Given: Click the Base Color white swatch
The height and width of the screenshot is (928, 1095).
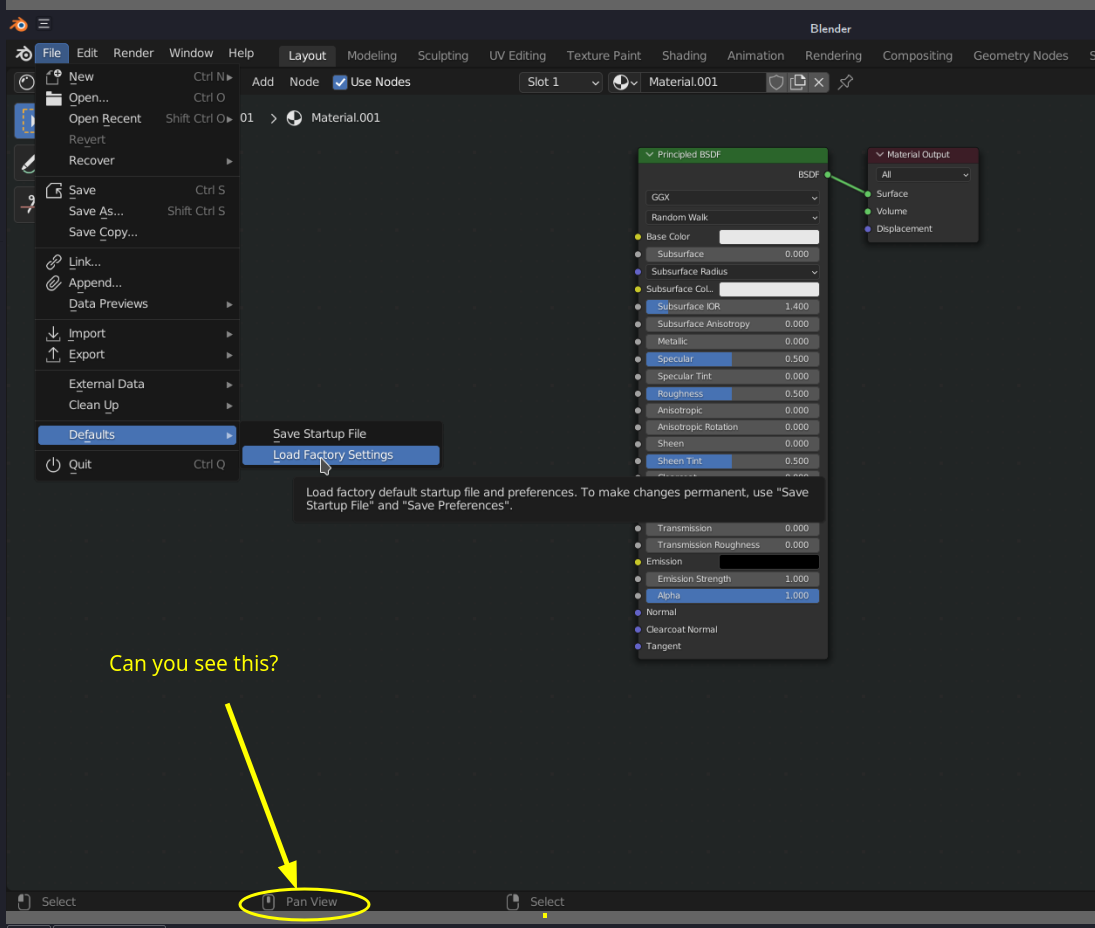Looking at the screenshot, I should pos(769,237).
